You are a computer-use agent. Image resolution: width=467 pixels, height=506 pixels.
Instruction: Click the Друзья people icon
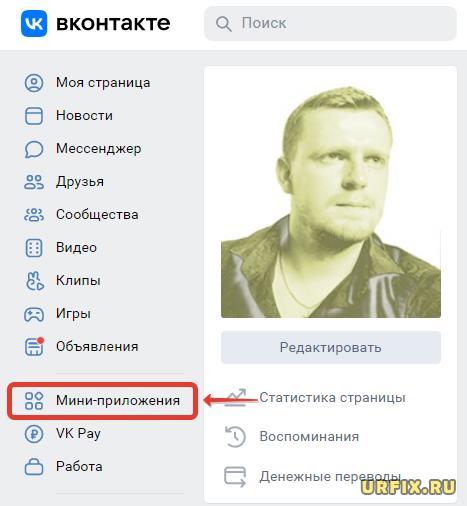pyautogui.click(x=34, y=182)
